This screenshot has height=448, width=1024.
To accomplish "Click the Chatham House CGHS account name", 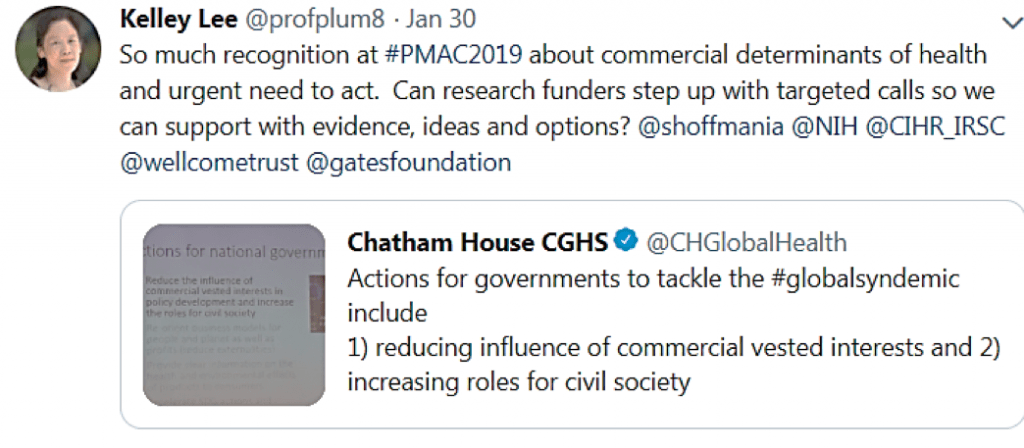I will point(477,241).
